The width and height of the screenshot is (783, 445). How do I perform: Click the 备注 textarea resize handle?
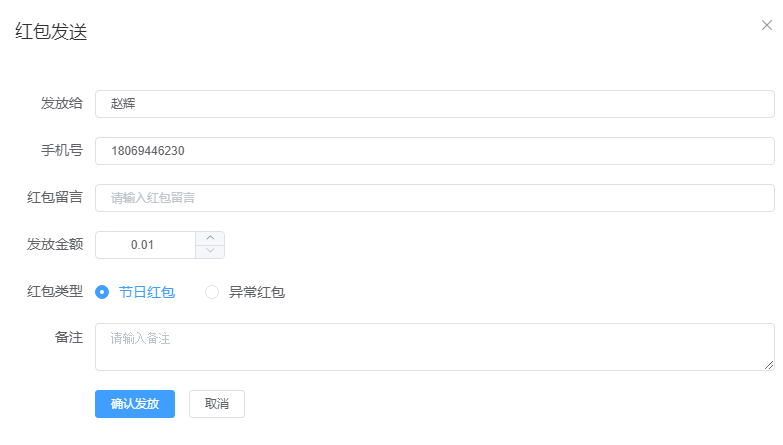[769, 365]
